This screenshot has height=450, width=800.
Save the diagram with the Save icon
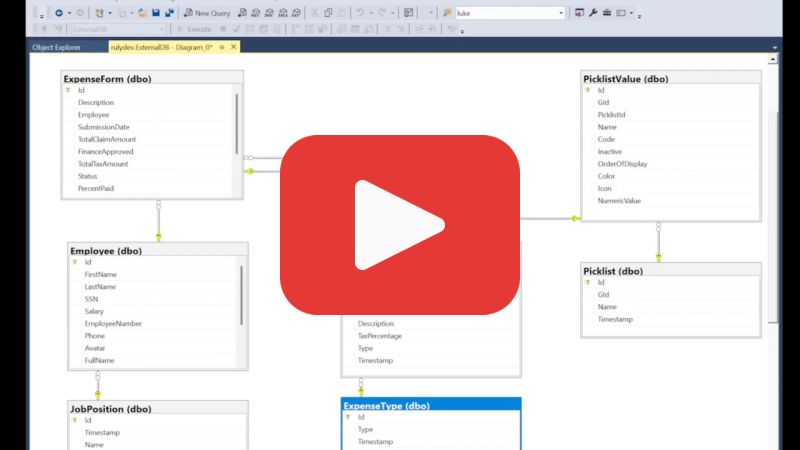156,13
